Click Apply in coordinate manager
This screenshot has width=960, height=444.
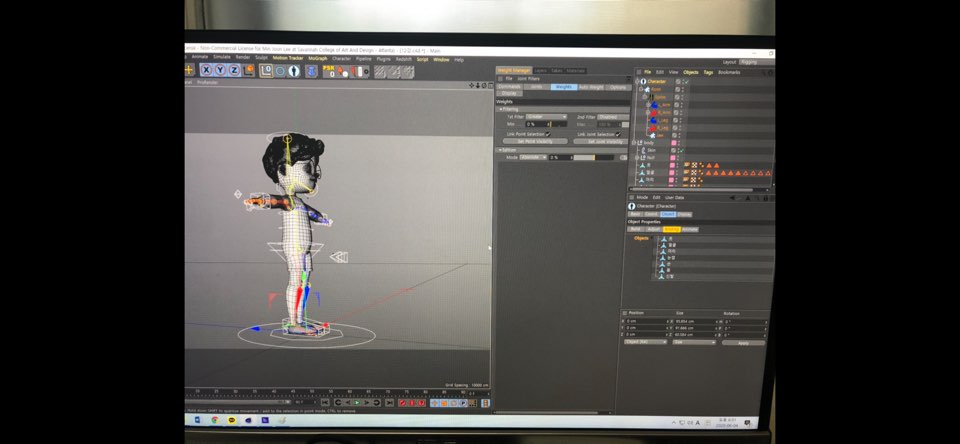tap(743, 343)
